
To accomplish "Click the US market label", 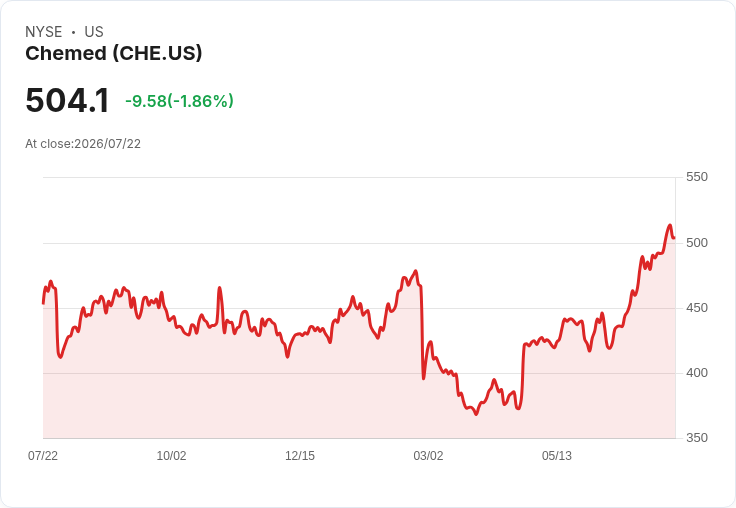I will click(94, 32).
